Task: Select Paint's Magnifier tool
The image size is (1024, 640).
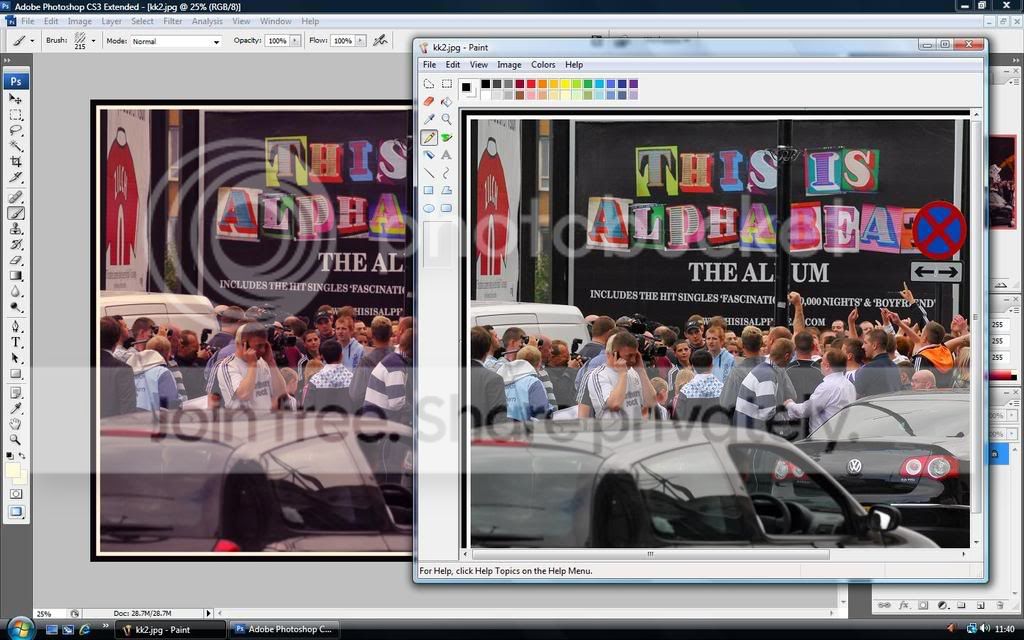Action: [445, 119]
